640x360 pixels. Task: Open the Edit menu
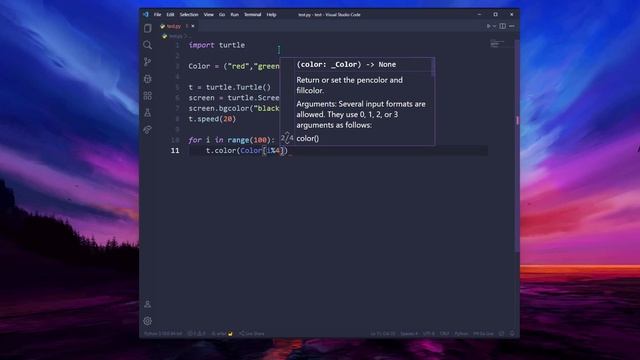tap(170, 15)
